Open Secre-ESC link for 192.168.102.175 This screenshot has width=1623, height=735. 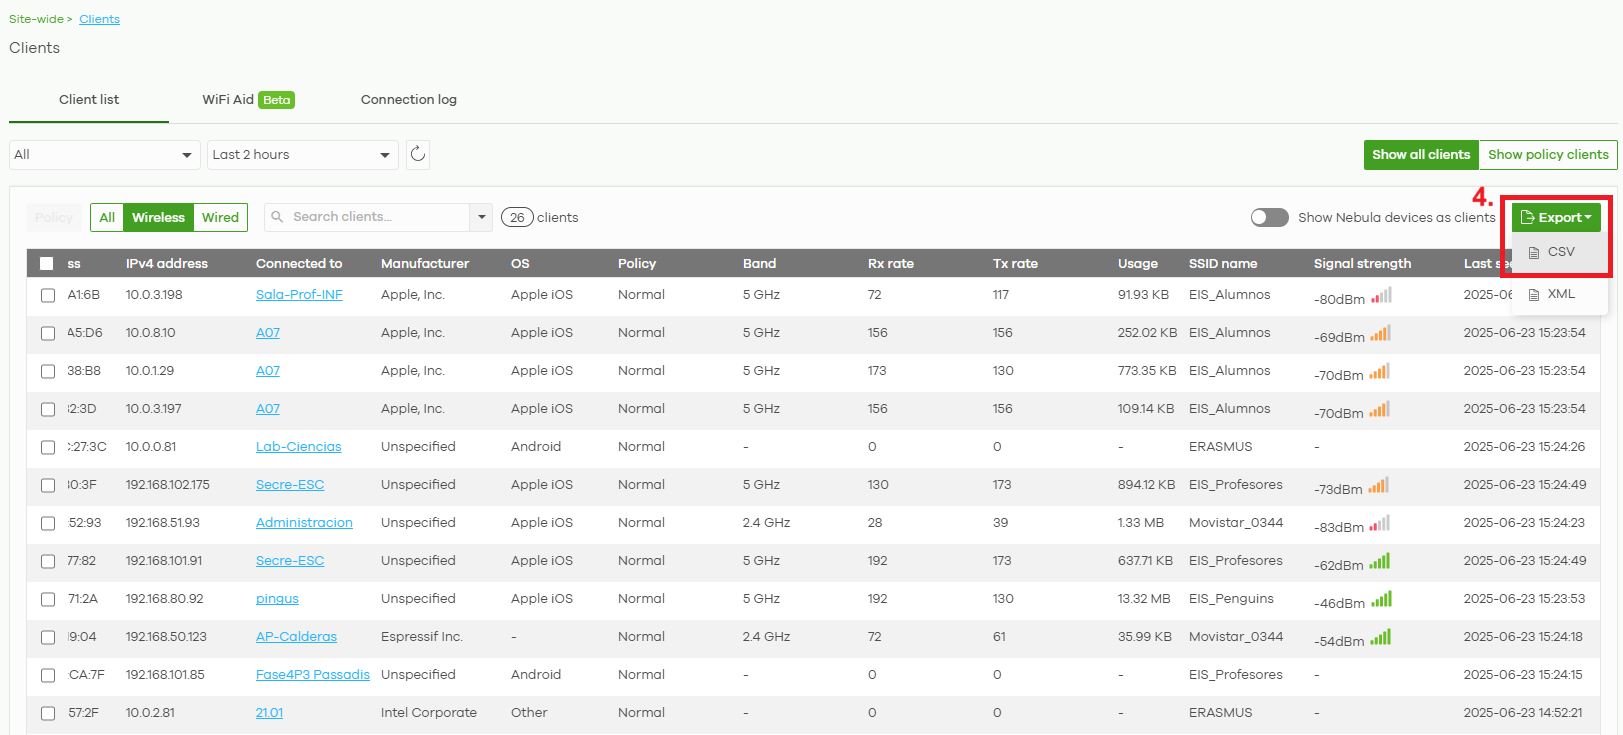(290, 485)
